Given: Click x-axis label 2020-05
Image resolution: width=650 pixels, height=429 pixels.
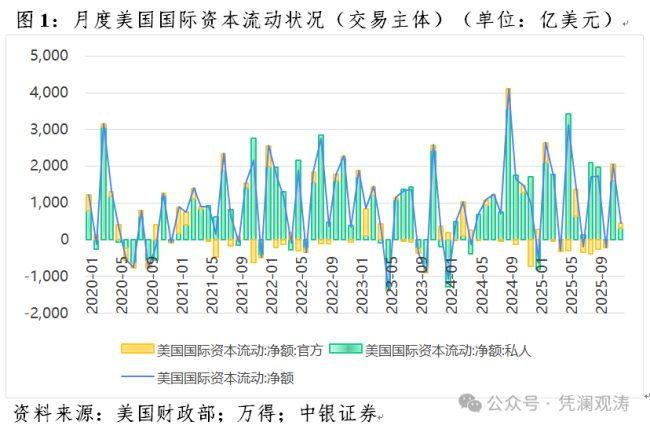Looking at the screenshot, I should (122, 285).
